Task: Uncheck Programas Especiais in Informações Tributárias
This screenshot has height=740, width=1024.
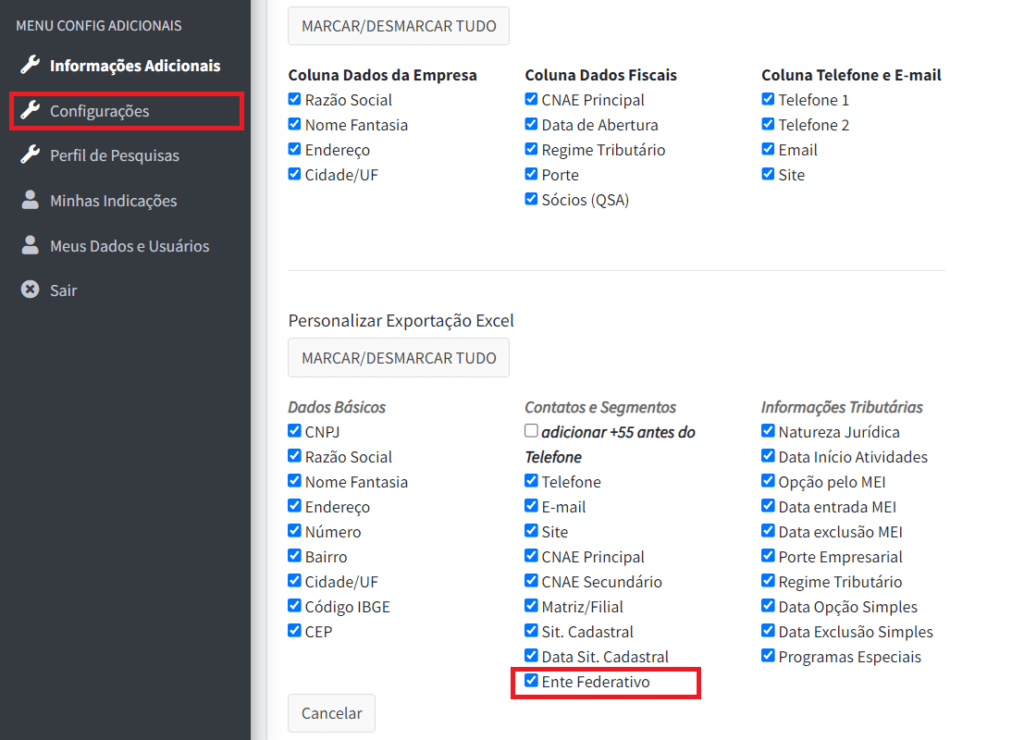Action: (x=766, y=656)
